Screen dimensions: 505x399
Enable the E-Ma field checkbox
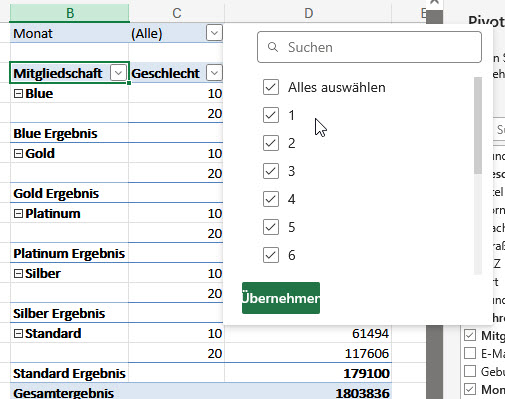coord(470,353)
